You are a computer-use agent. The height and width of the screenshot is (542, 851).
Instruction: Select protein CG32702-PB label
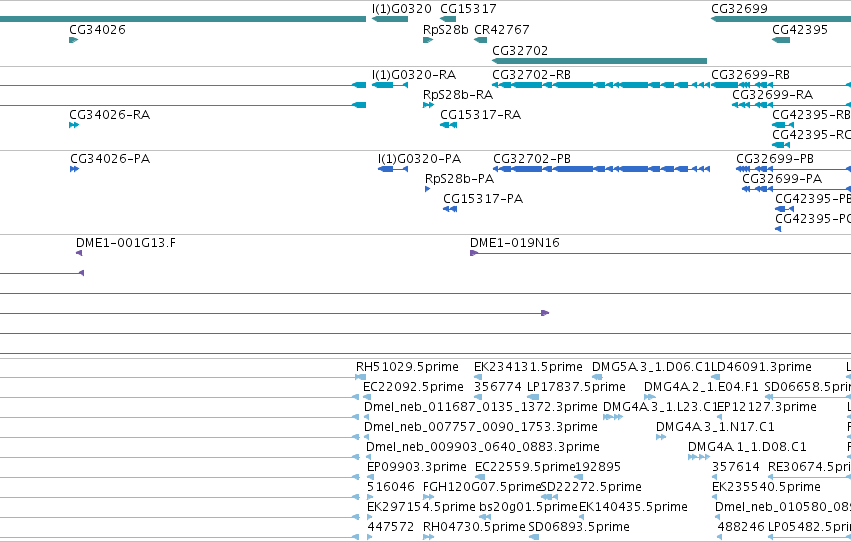click(532, 159)
